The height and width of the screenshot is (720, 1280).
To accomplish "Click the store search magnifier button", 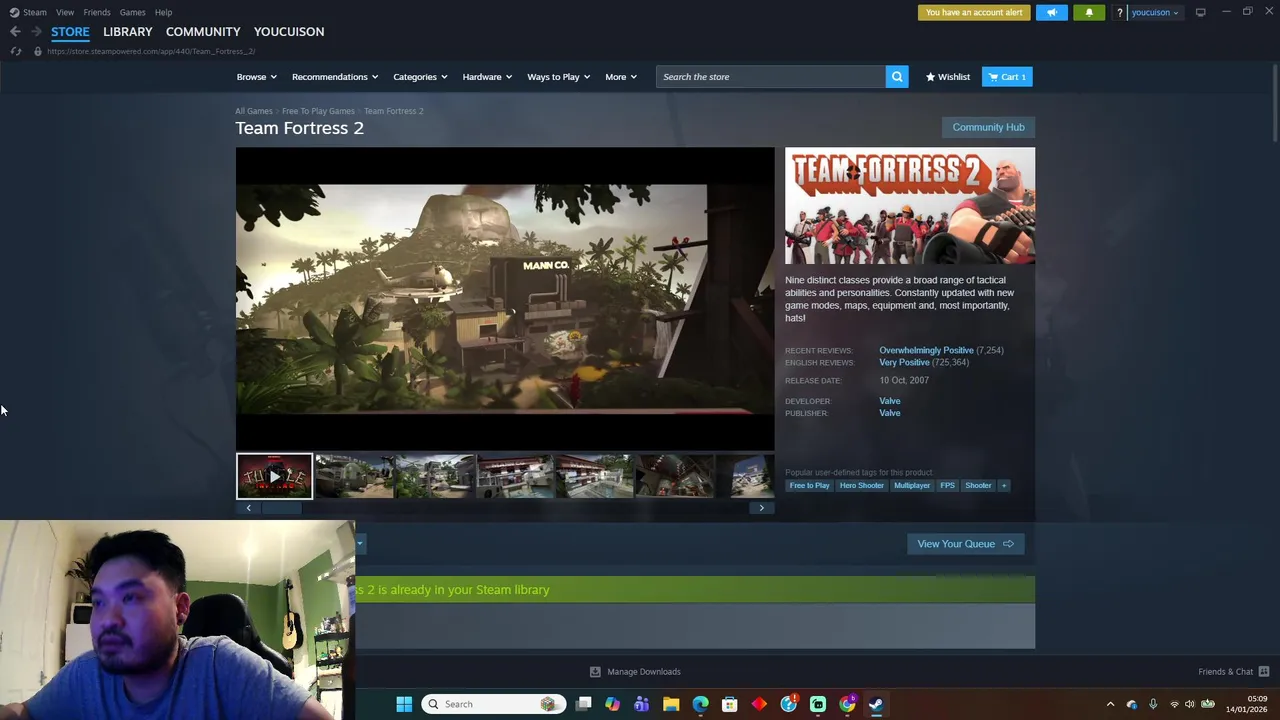I will pos(897,77).
